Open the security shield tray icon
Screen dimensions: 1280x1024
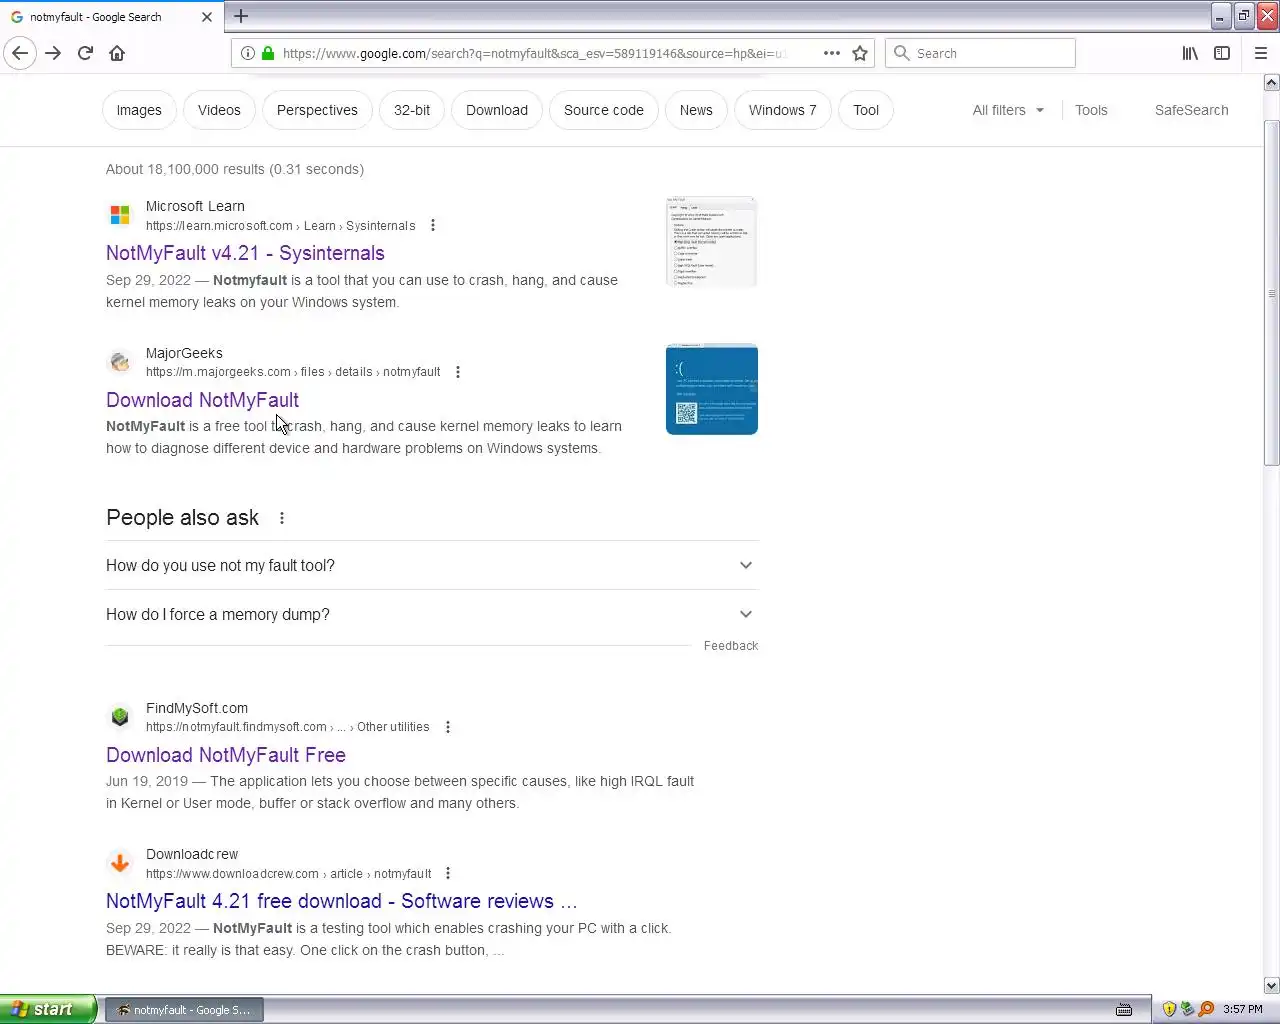click(1169, 1010)
